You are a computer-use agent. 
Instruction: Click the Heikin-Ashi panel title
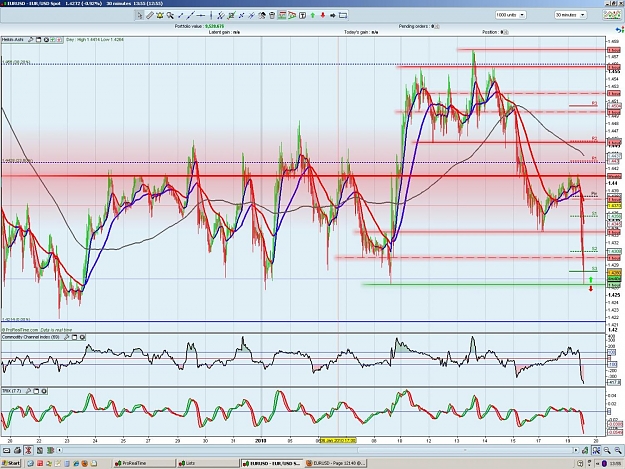13,40
